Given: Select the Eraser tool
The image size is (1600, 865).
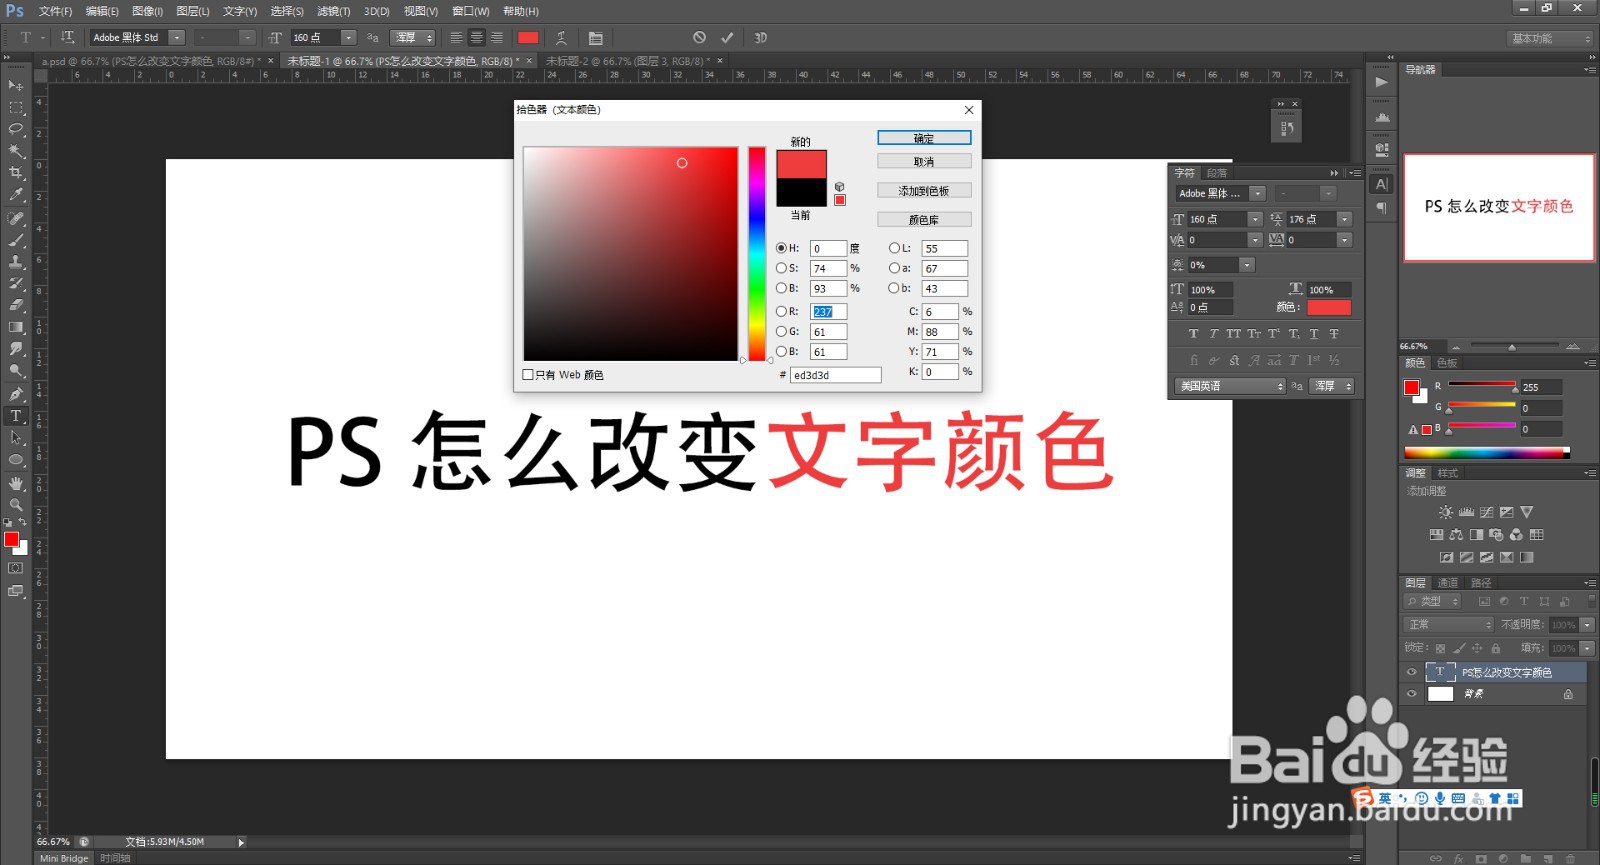Looking at the screenshot, I should pyautogui.click(x=15, y=305).
